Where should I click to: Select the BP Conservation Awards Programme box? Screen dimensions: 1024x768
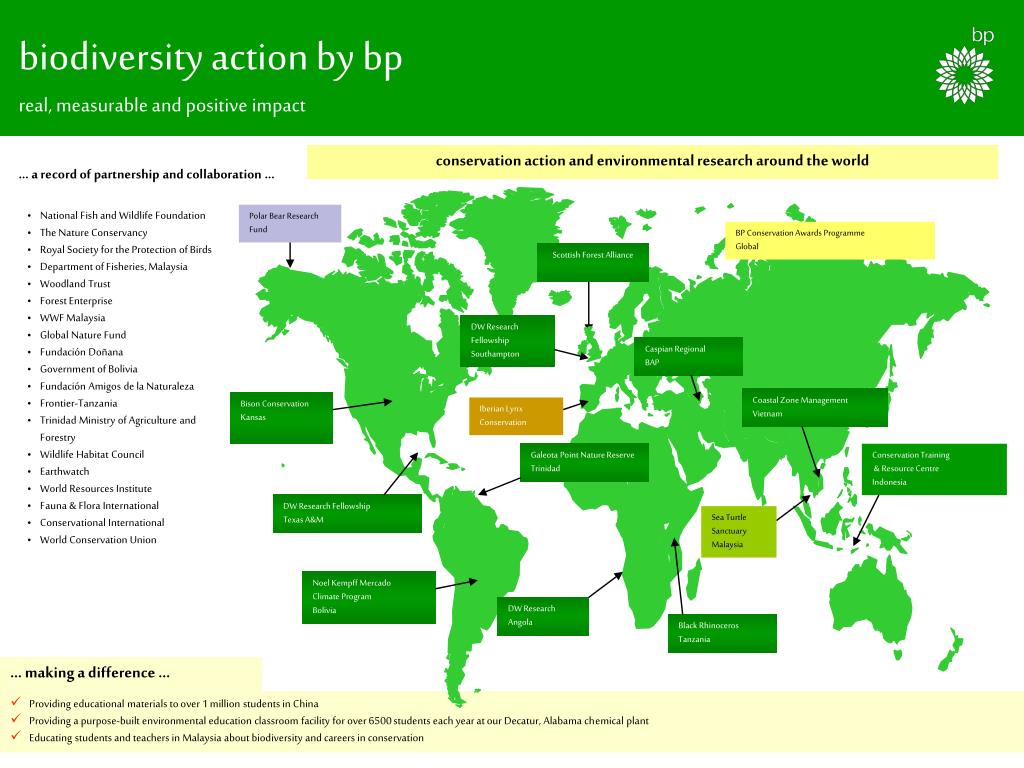pos(830,240)
